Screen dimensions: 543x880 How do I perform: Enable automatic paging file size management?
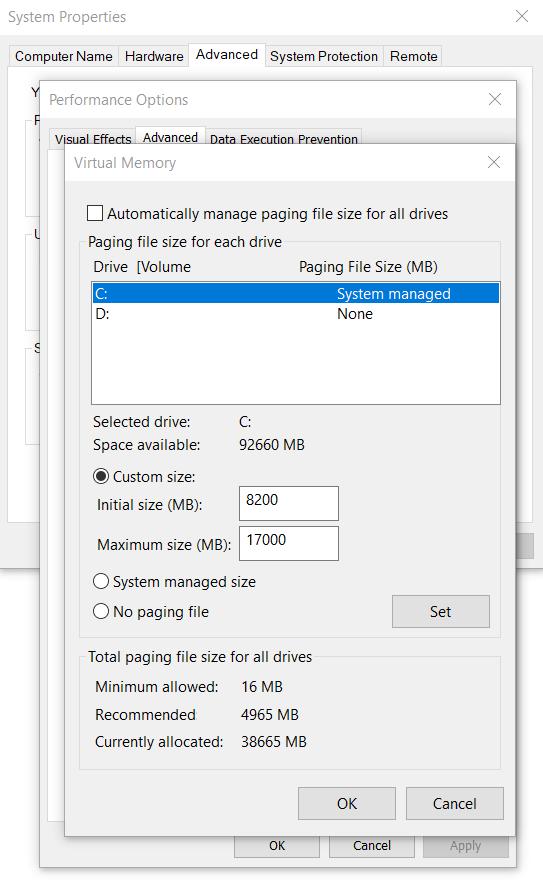point(95,213)
